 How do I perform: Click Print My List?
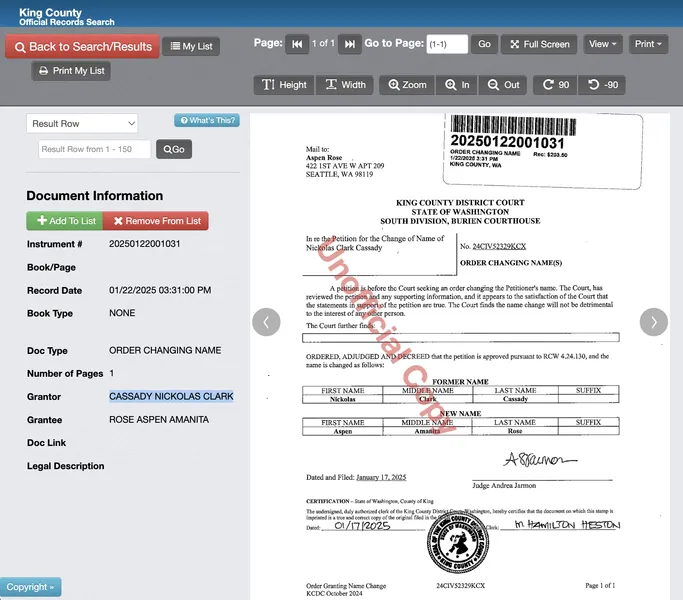click(71, 71)
